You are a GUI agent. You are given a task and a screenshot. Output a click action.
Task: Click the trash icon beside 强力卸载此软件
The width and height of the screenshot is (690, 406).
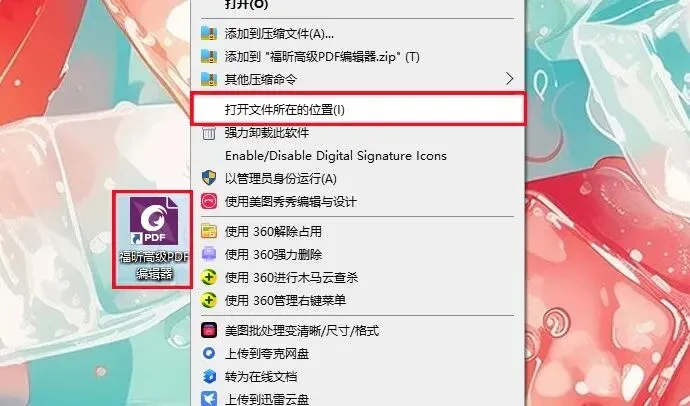[x=209, y=132]
